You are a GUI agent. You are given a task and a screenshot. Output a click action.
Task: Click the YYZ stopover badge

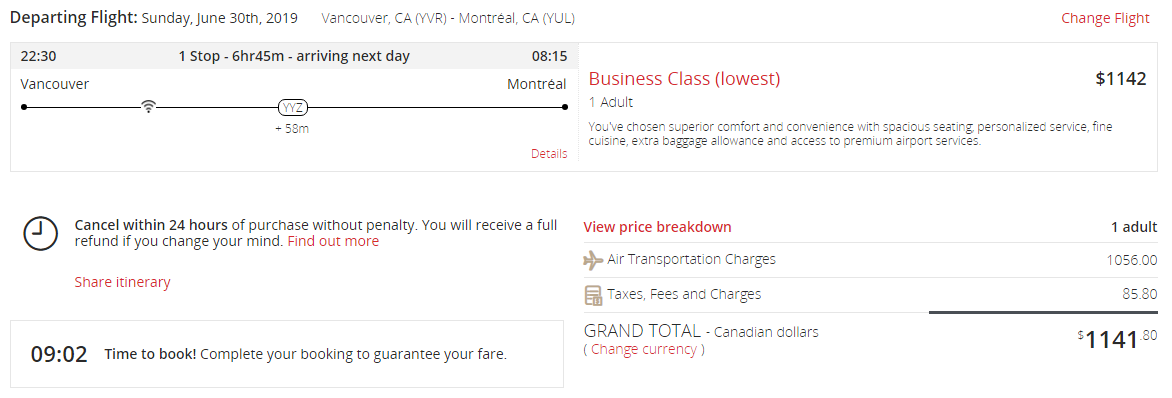tap(292, 107)
